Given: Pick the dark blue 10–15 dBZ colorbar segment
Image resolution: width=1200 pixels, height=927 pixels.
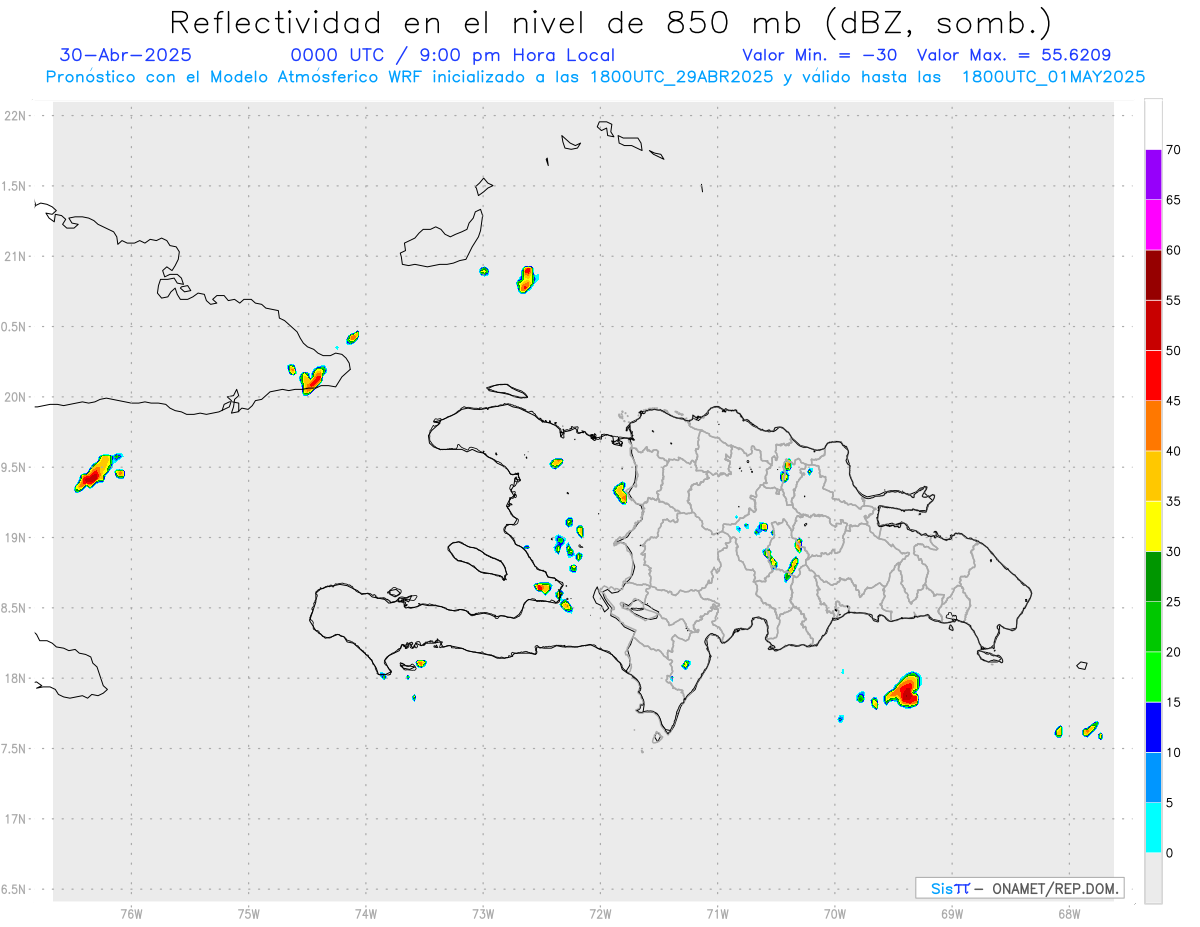Looking at the screenshot, I should 1153,727.
